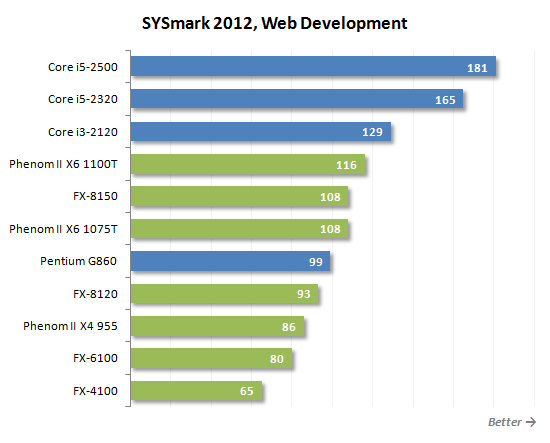Click the Phenom II X6 1100T label
This screenshot has width=550, height=443.
[63, 164]
